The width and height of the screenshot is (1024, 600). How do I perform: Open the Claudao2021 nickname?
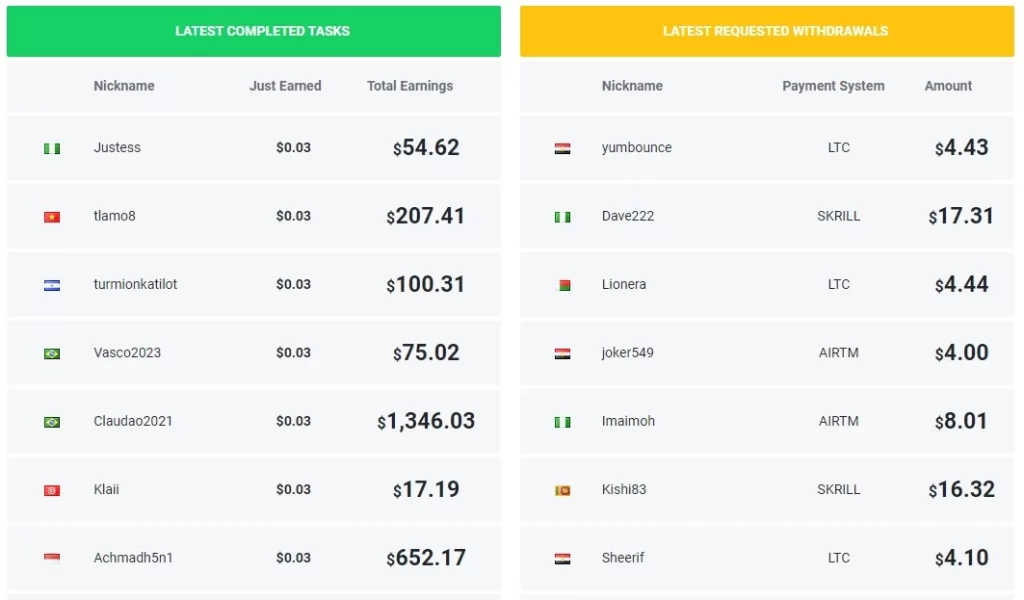click(x=133, y=421)
